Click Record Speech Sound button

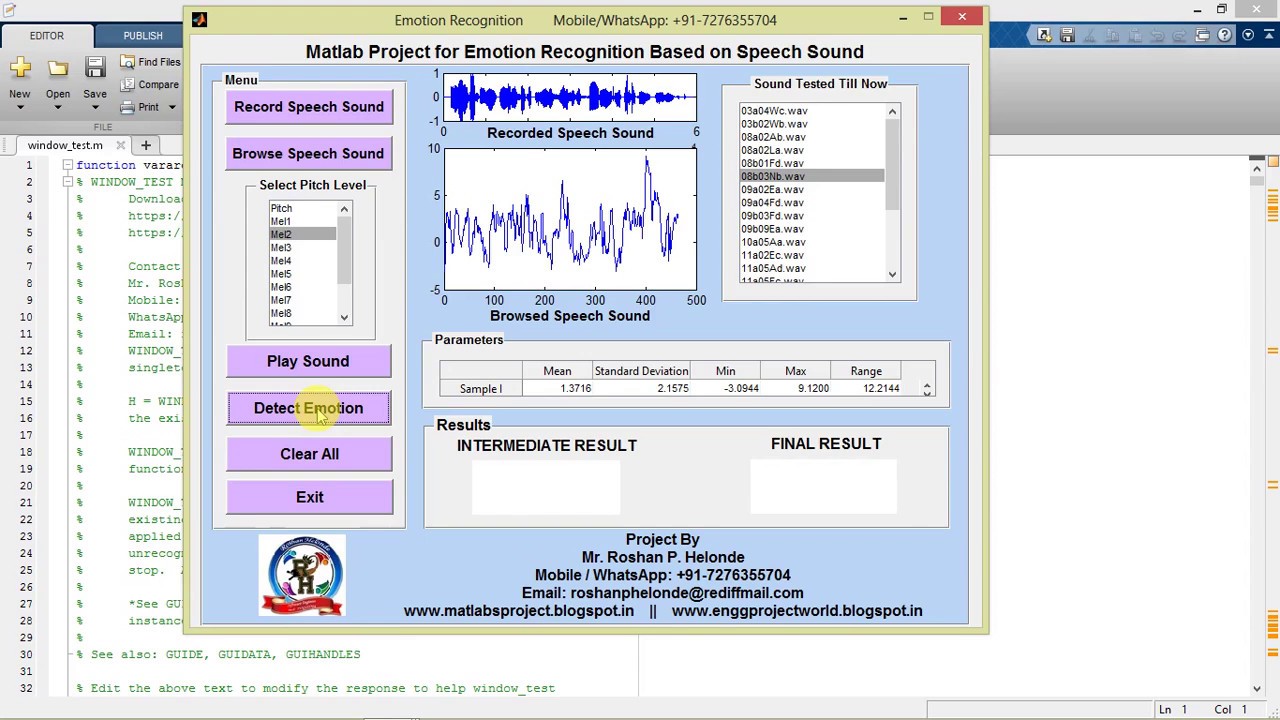309,107
